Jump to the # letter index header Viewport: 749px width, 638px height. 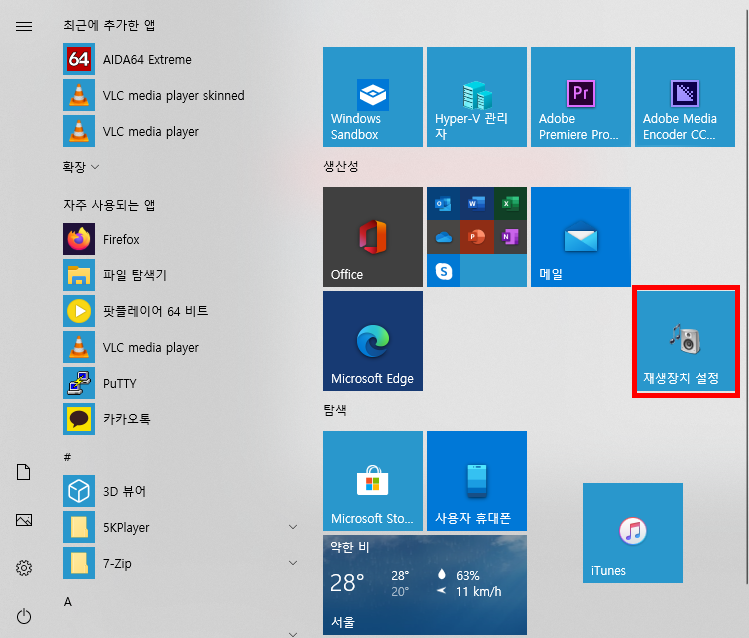(x=67, y=457)
